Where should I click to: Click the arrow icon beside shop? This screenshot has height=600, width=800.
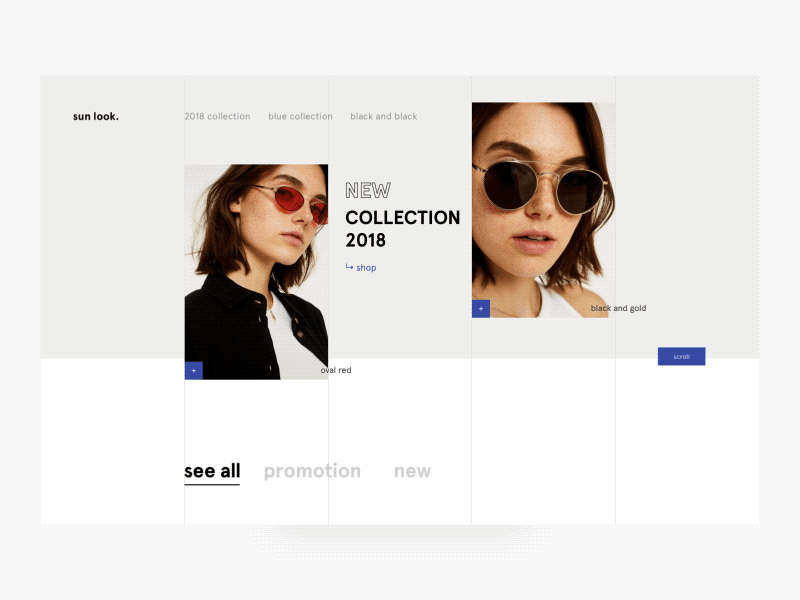[x=349, y=267]
